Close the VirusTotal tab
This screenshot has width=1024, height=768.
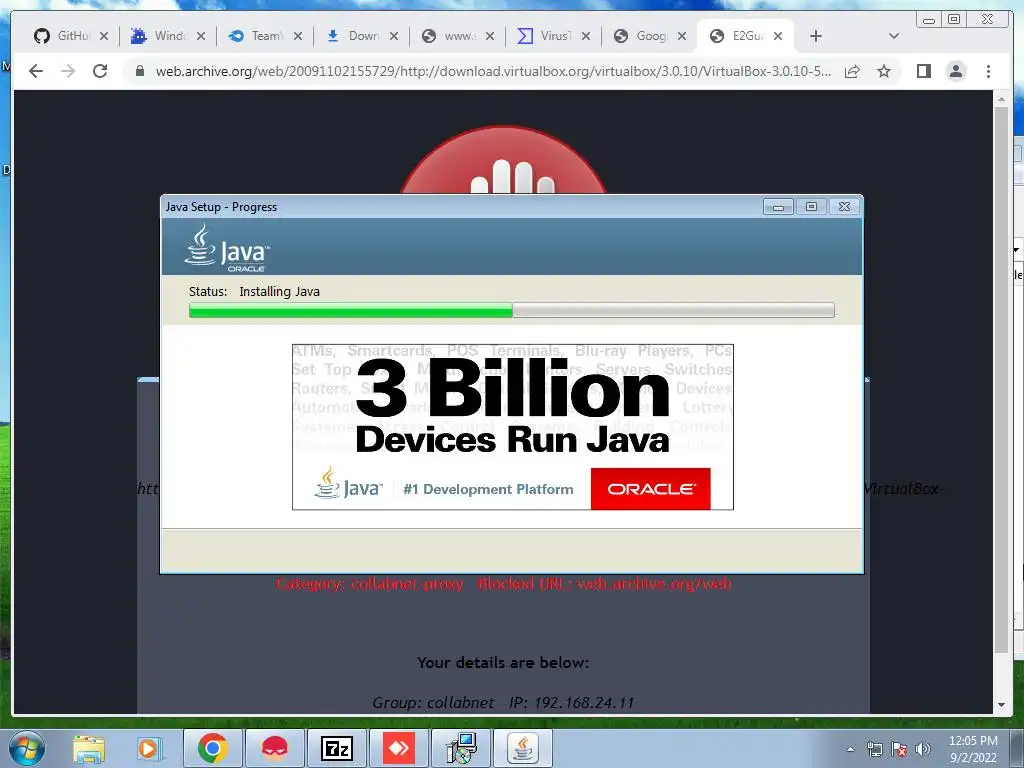coord(586,37)
